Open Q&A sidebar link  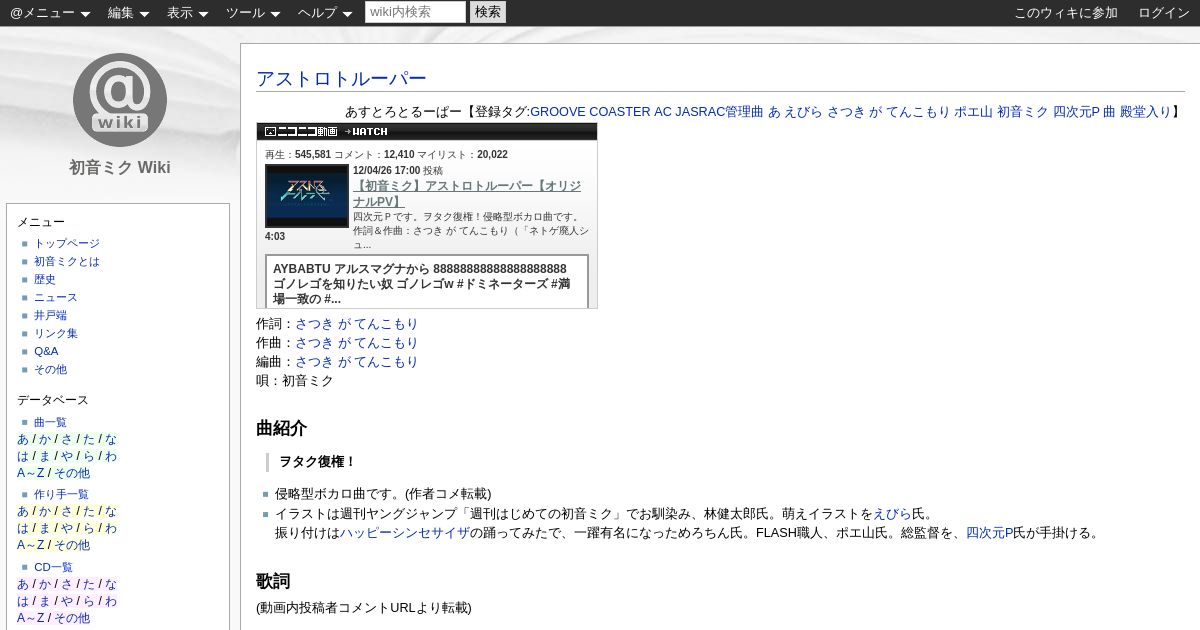click(x=46, y=351)
